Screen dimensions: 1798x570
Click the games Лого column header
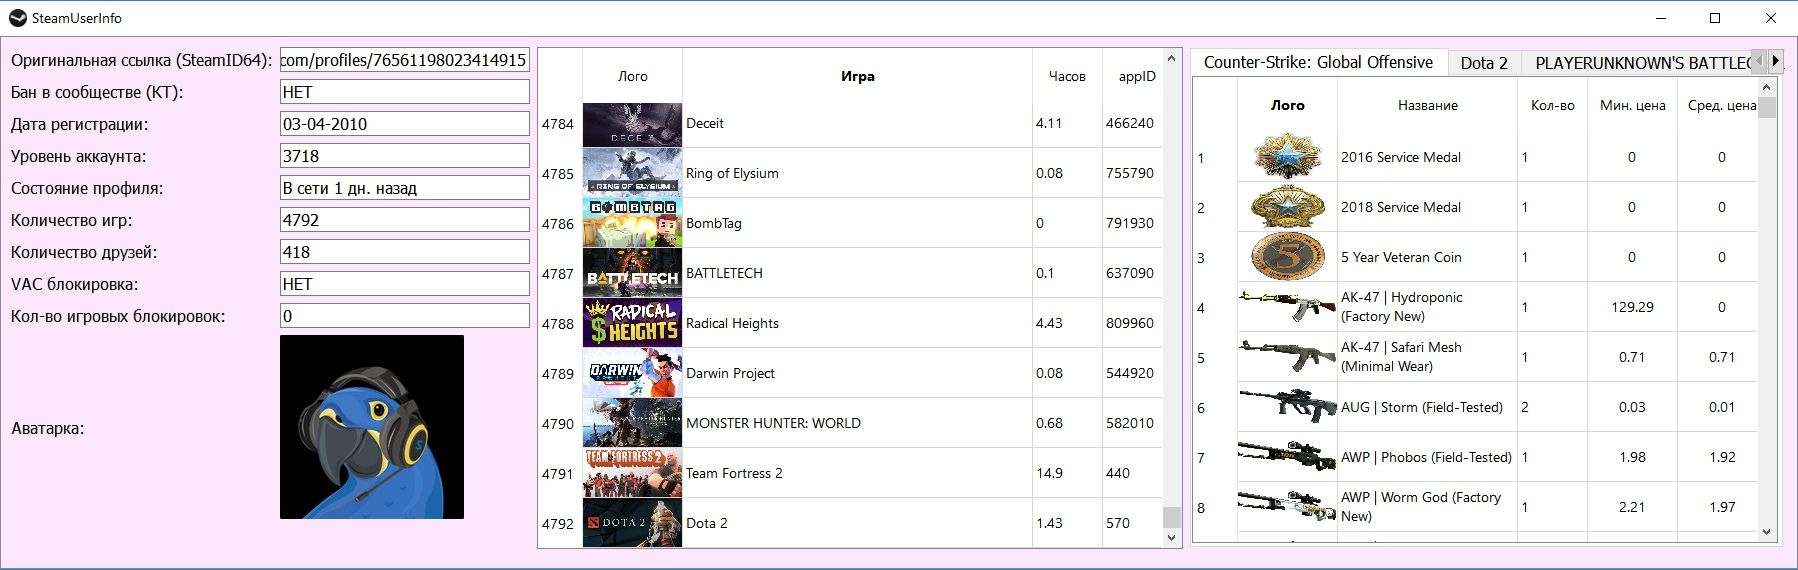coord(632,76)
